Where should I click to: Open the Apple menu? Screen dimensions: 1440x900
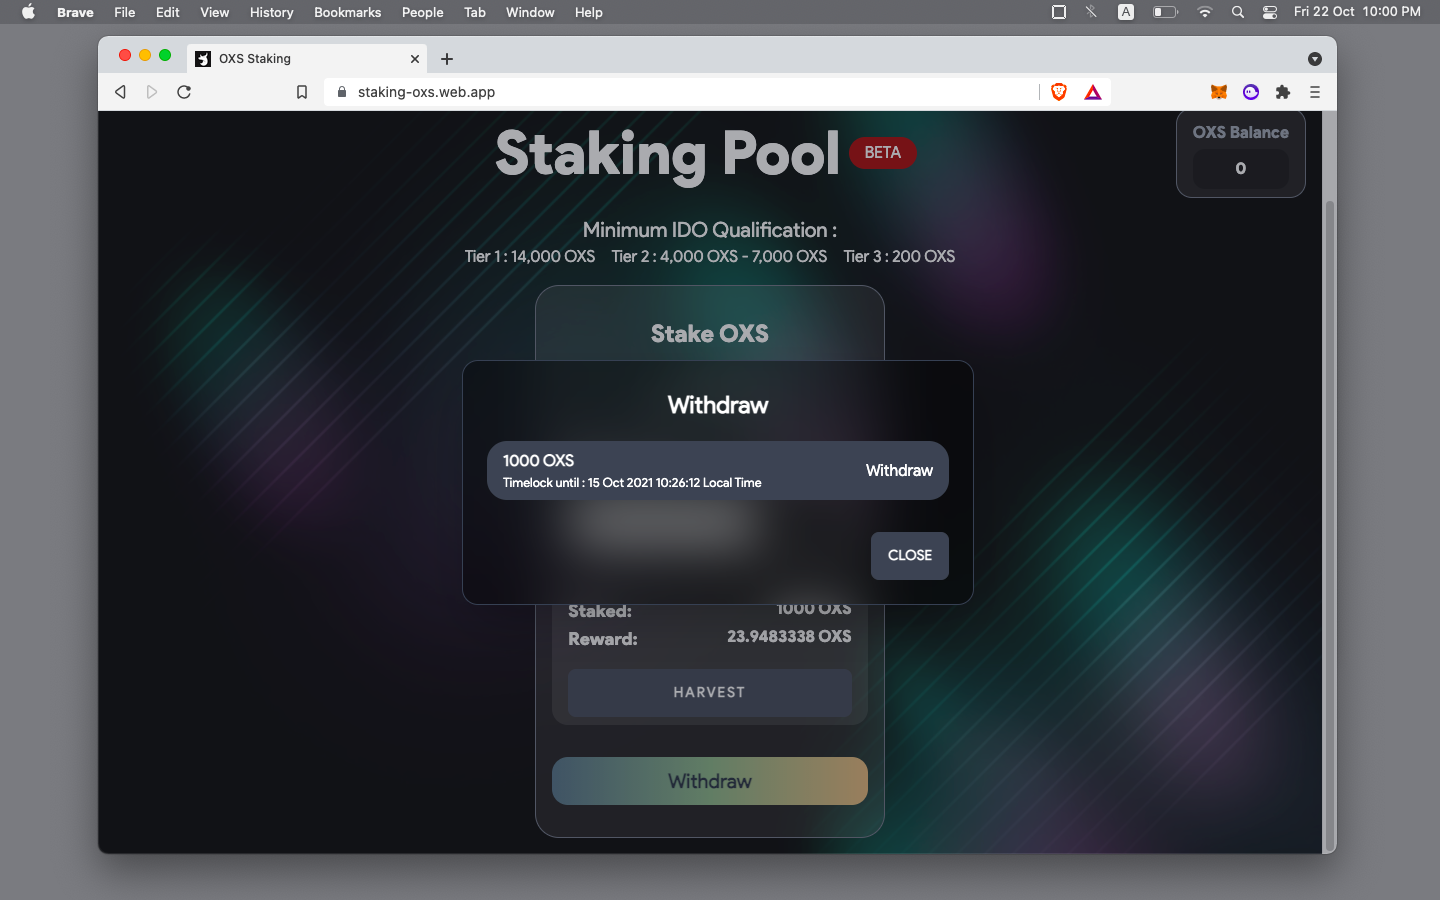[28, 12]
